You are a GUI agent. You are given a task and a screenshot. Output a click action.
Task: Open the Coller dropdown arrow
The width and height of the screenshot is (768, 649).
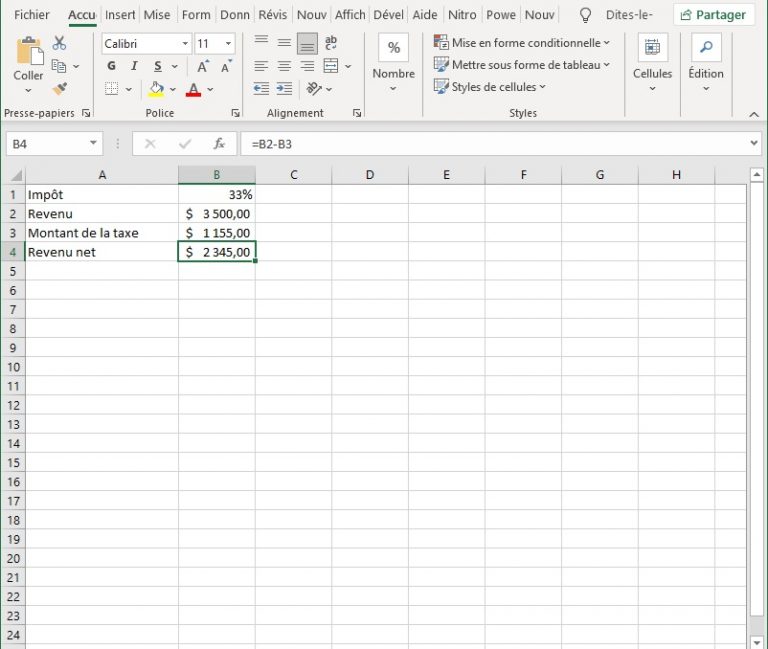(28, 91)
